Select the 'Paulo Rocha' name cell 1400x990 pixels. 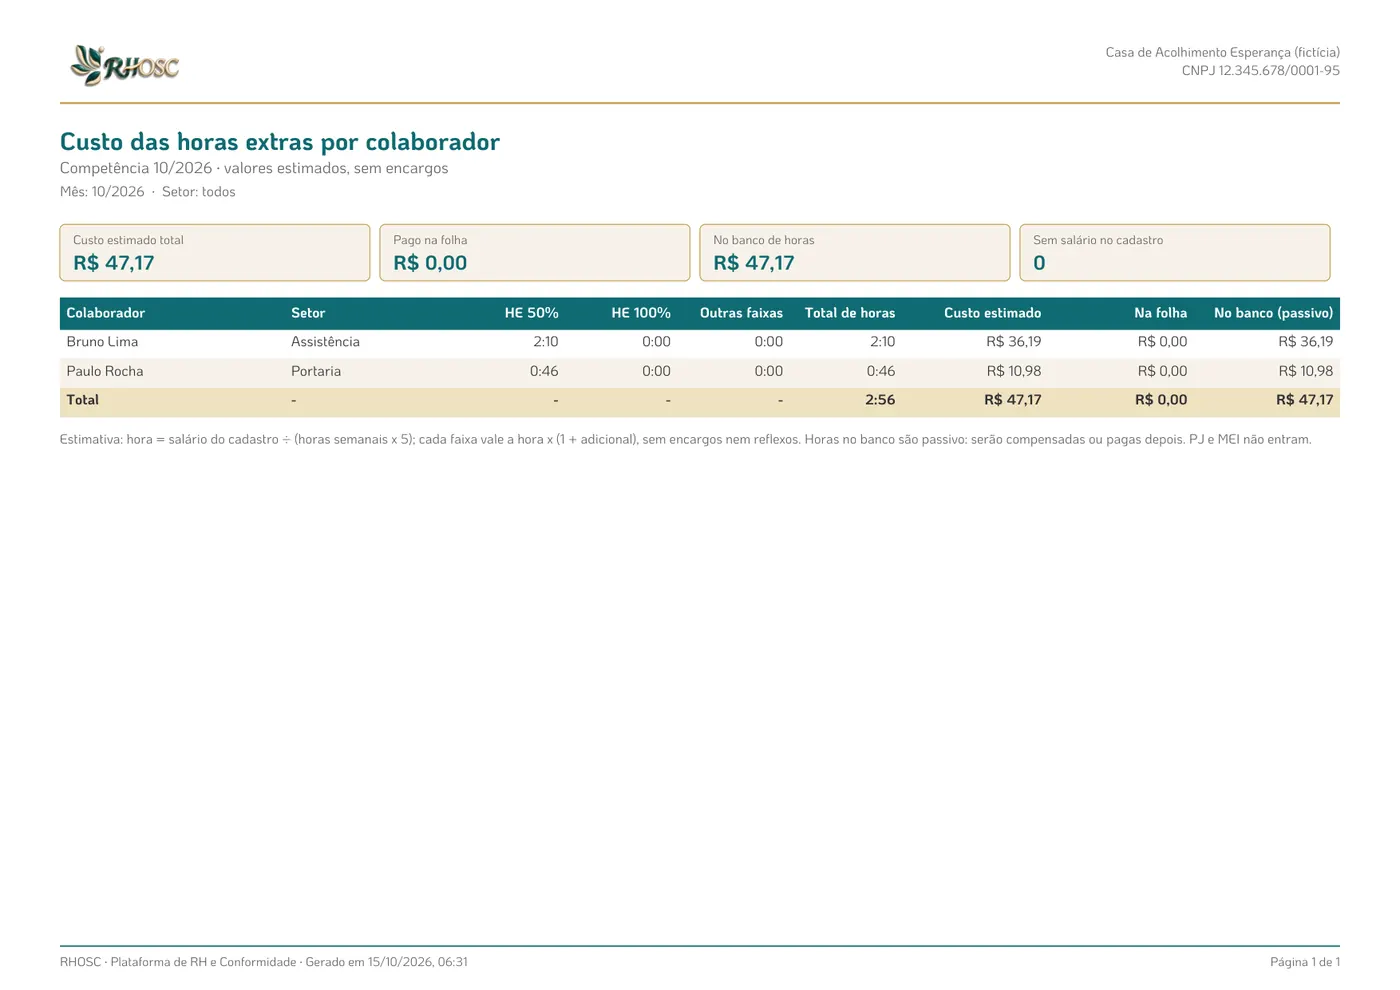pyautogui.click(x=105, y=371)
